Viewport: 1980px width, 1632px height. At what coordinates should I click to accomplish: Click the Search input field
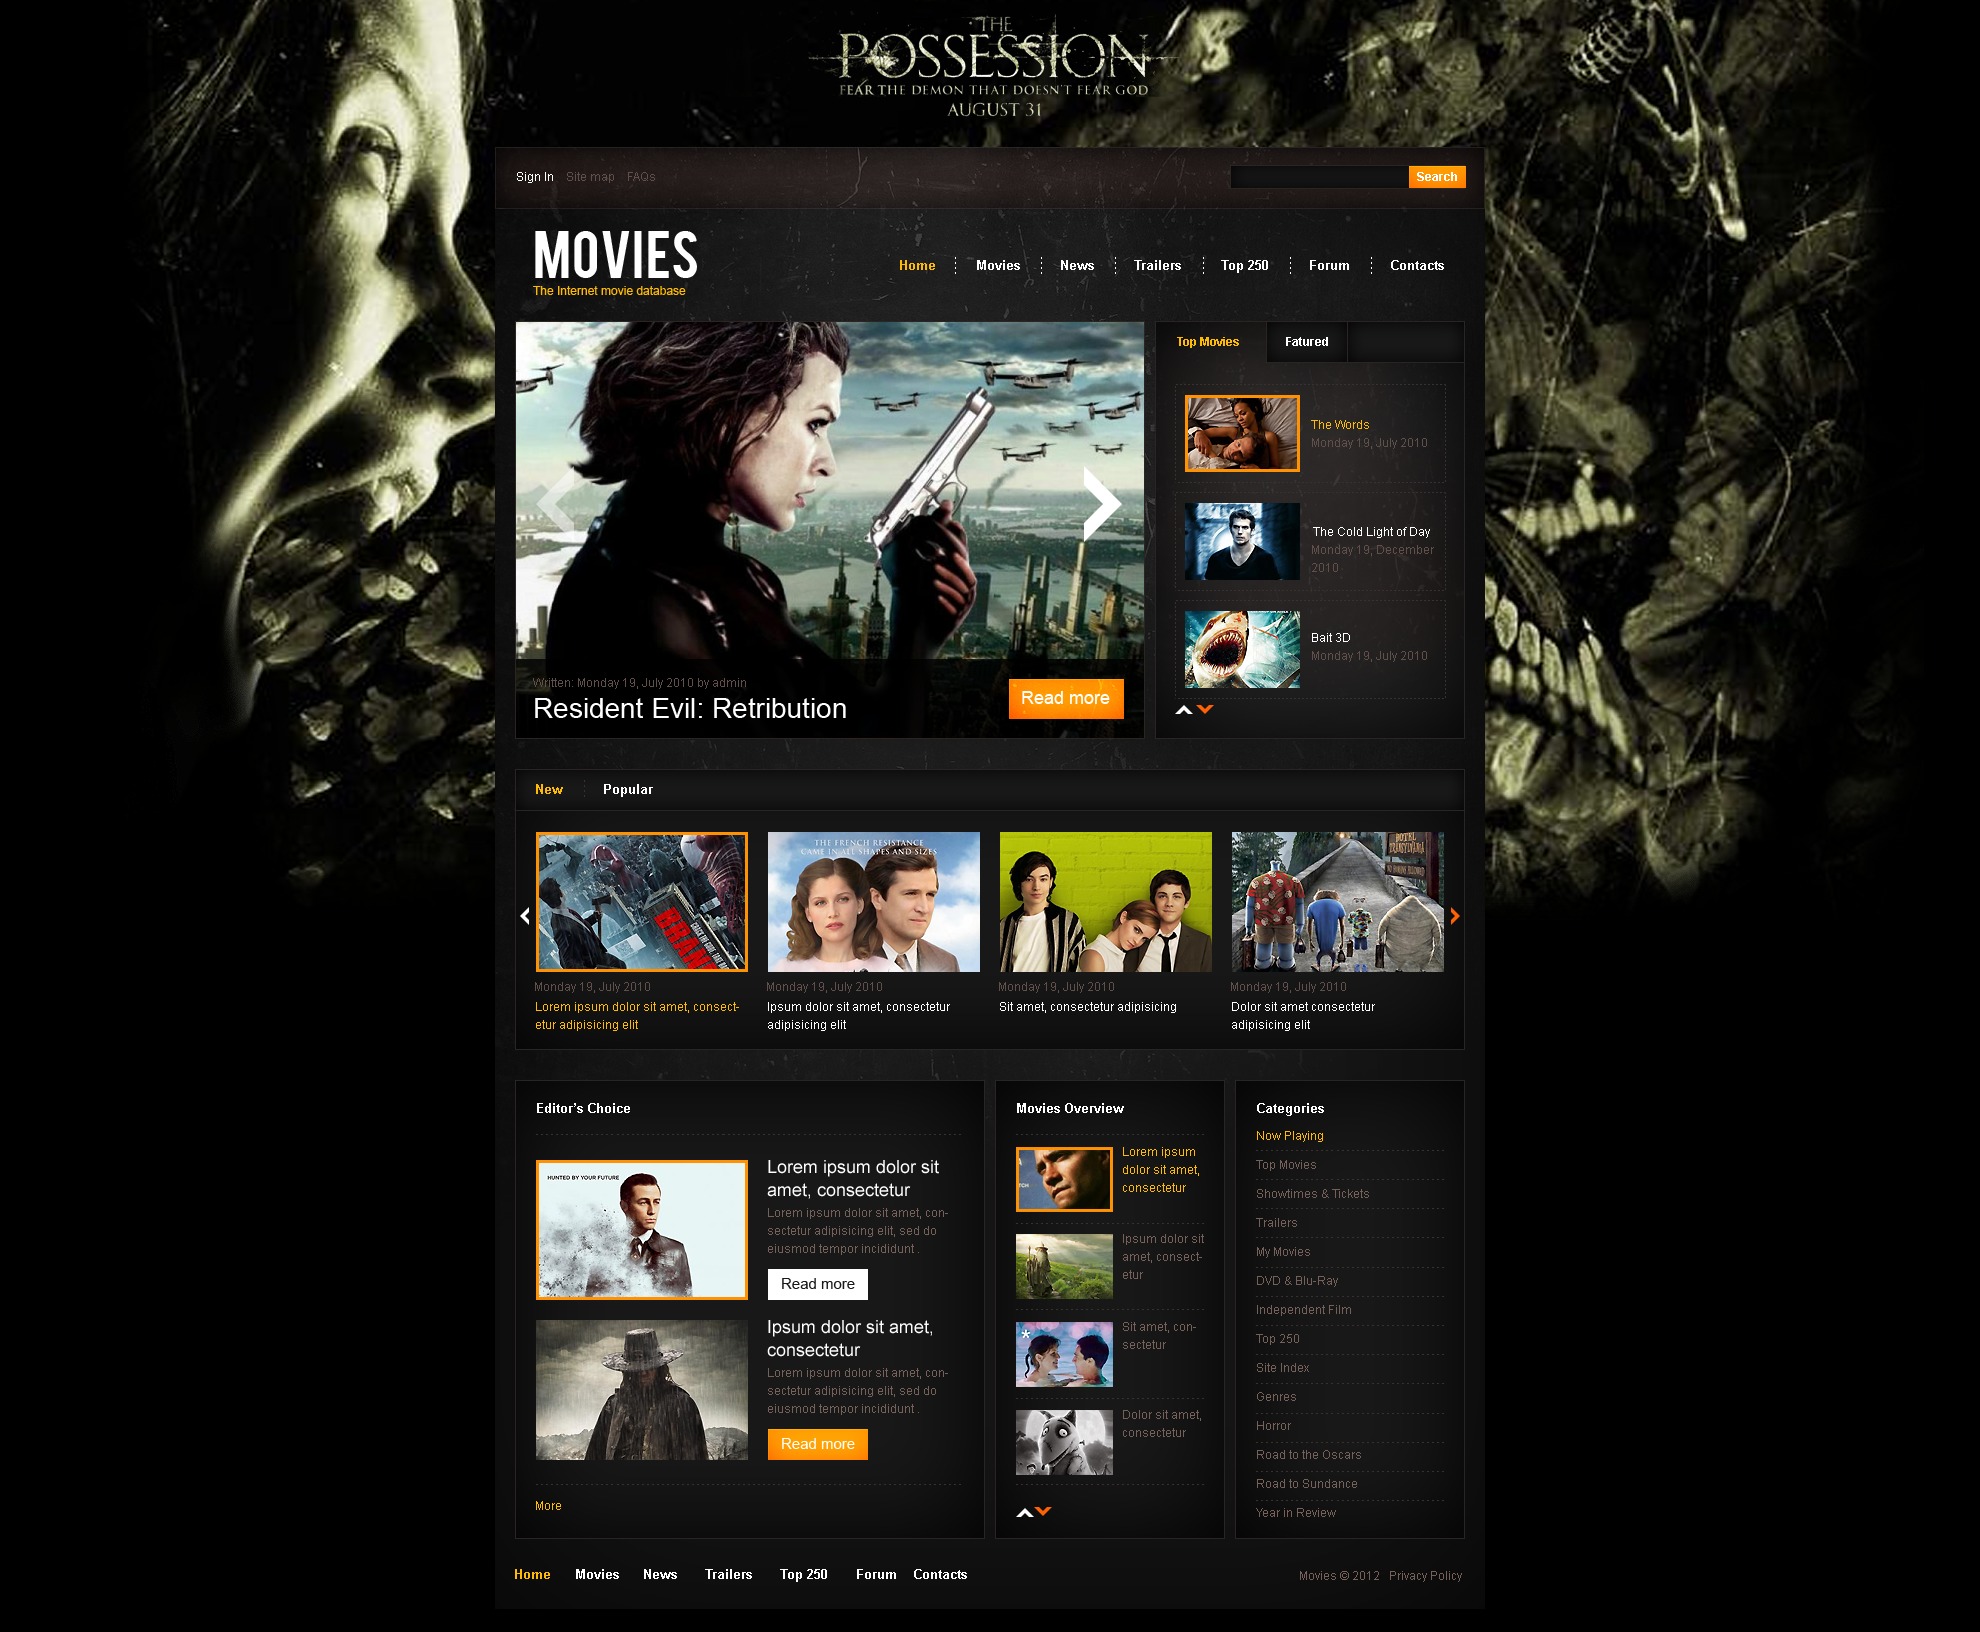(1316, 178)
